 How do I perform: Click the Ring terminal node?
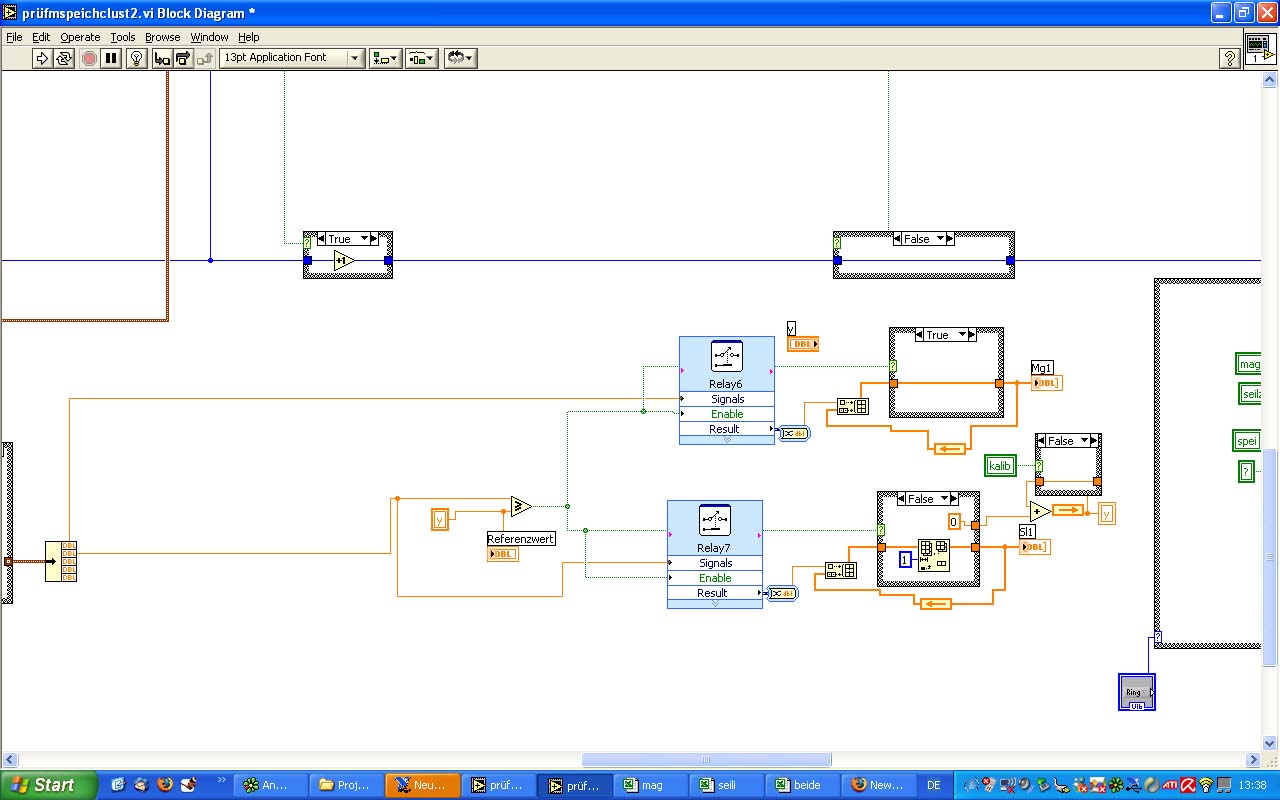(1136, 692)
